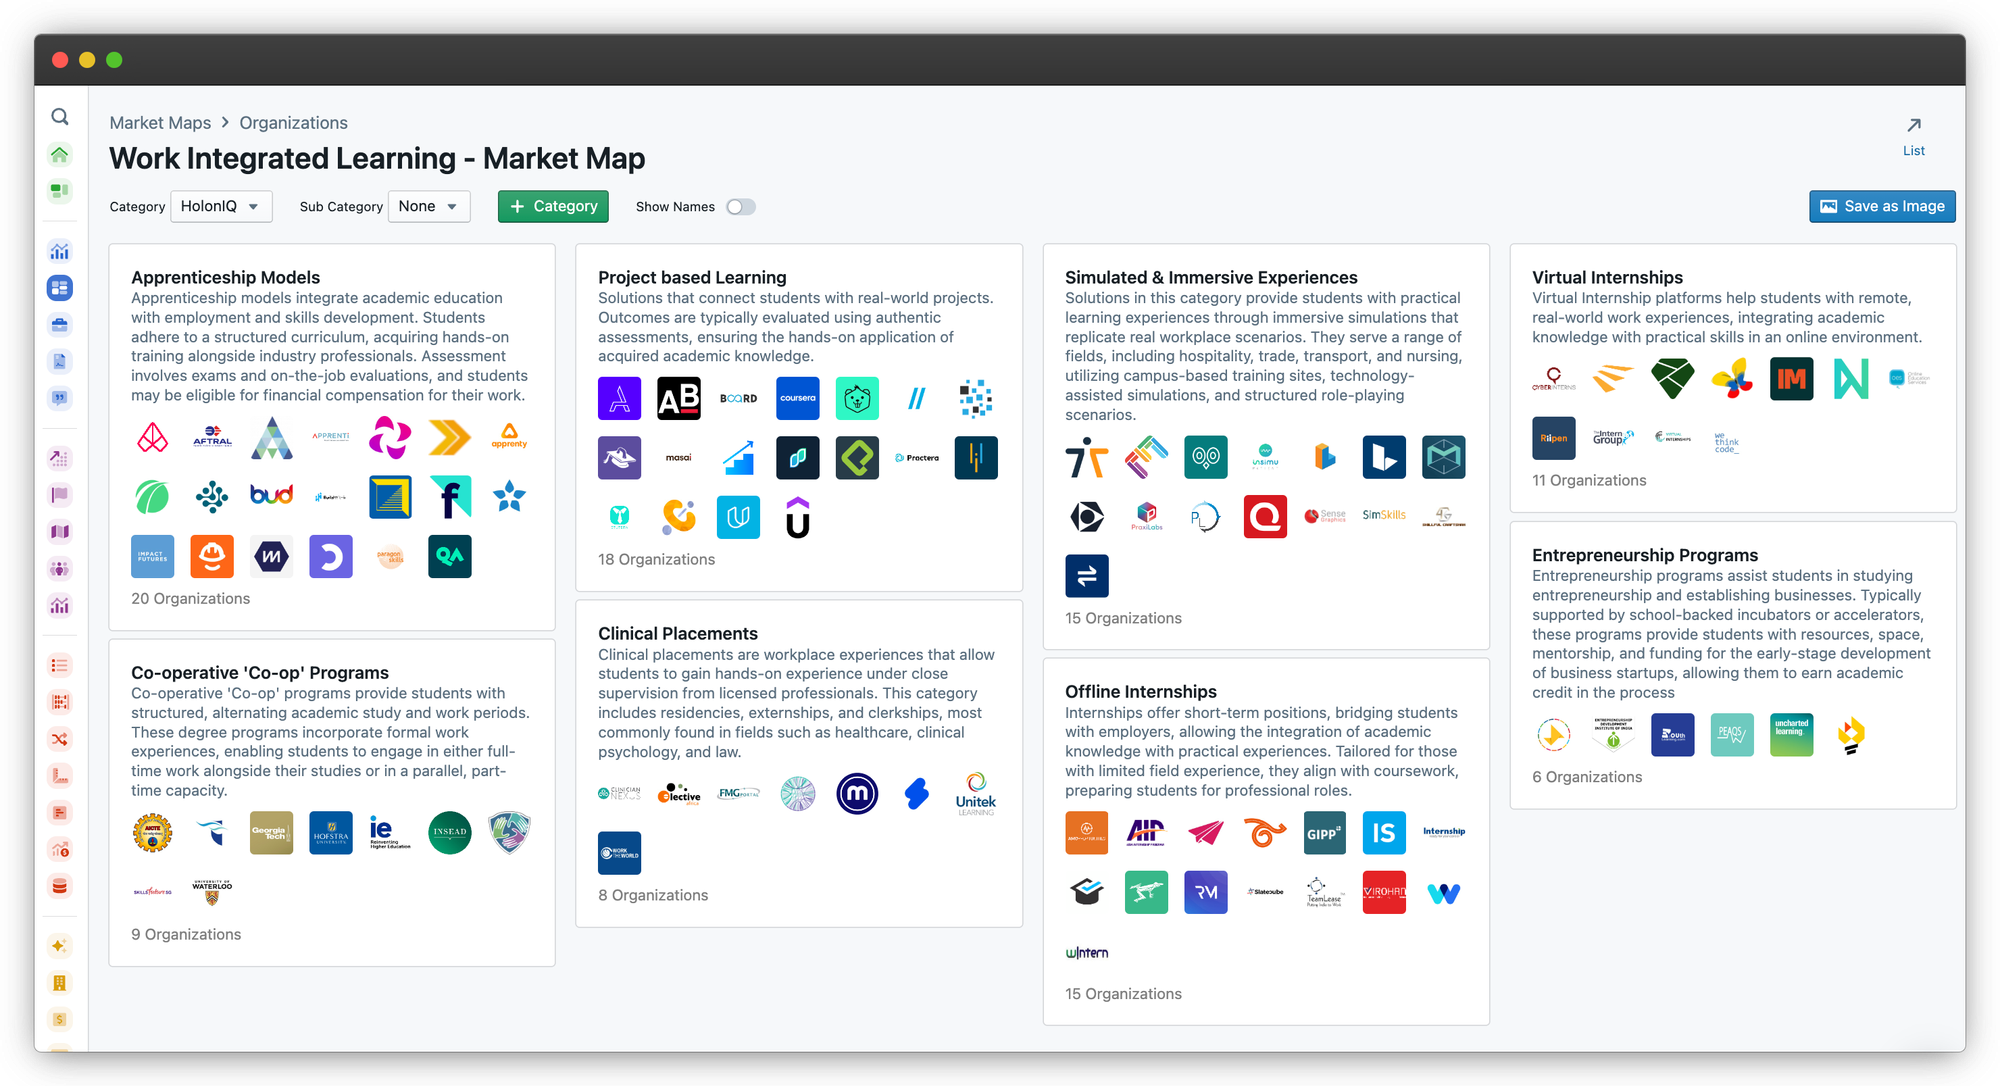Screen dimensions: 2000x1086
Task: Click the Organizations breadcrumb link
Action: (293, 122)
